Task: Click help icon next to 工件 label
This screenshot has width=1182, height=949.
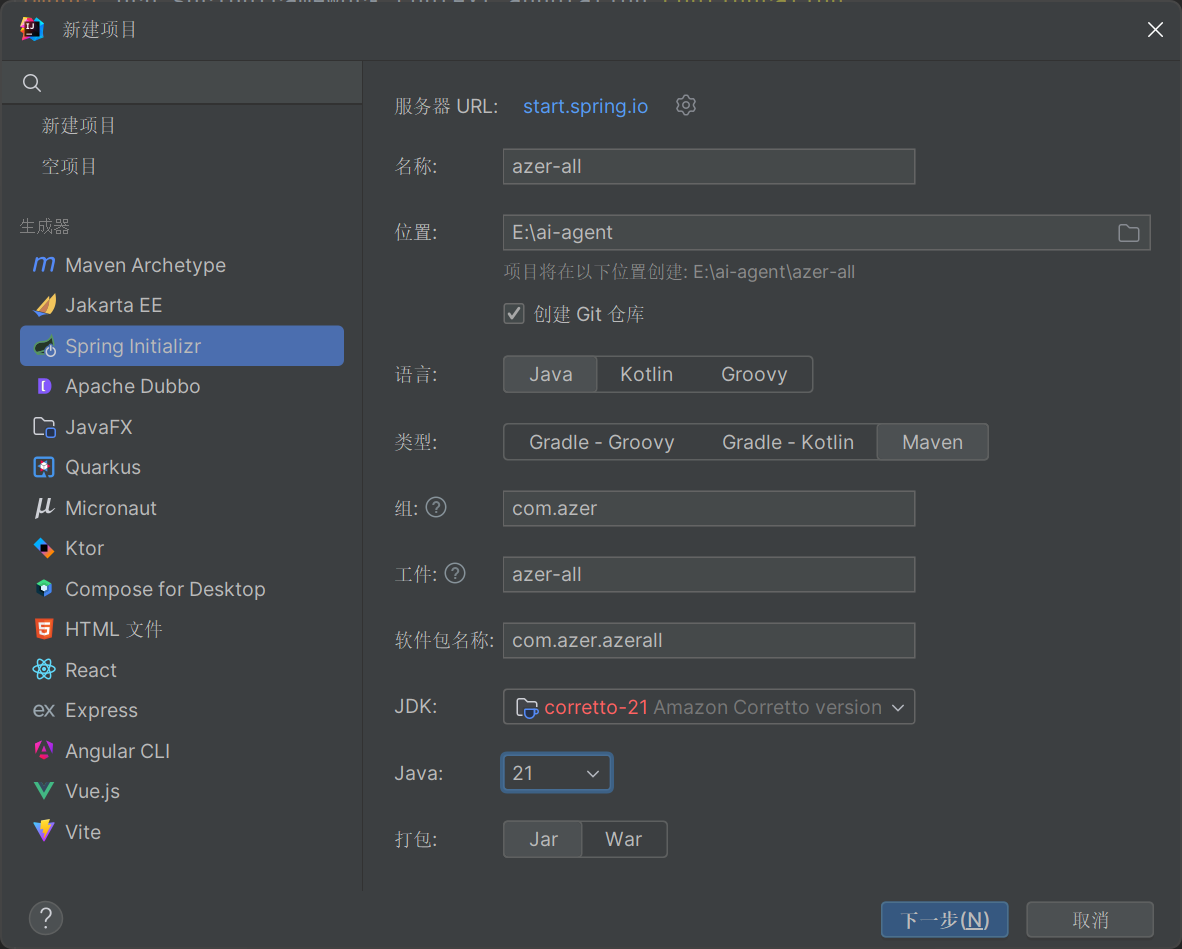Action: [x=455, y=574]
